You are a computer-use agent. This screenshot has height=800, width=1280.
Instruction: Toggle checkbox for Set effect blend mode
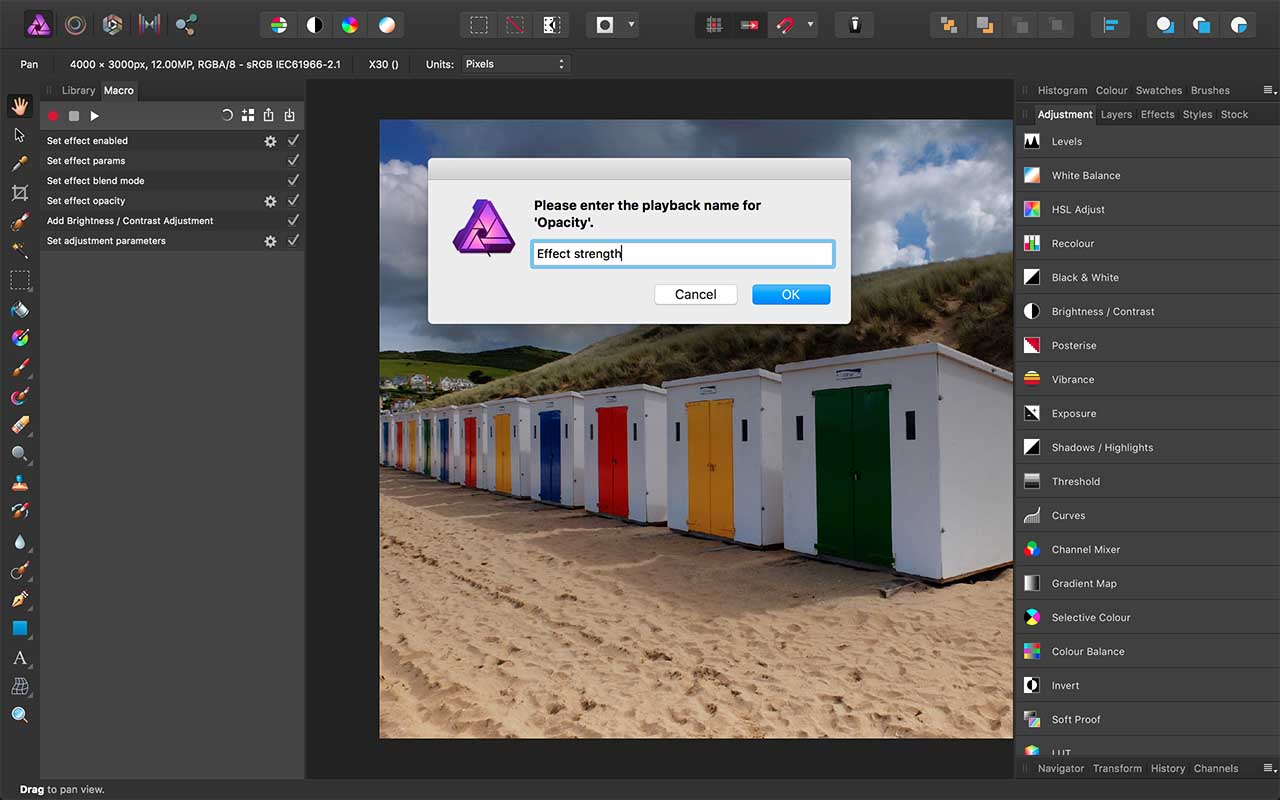coord(293,181)
